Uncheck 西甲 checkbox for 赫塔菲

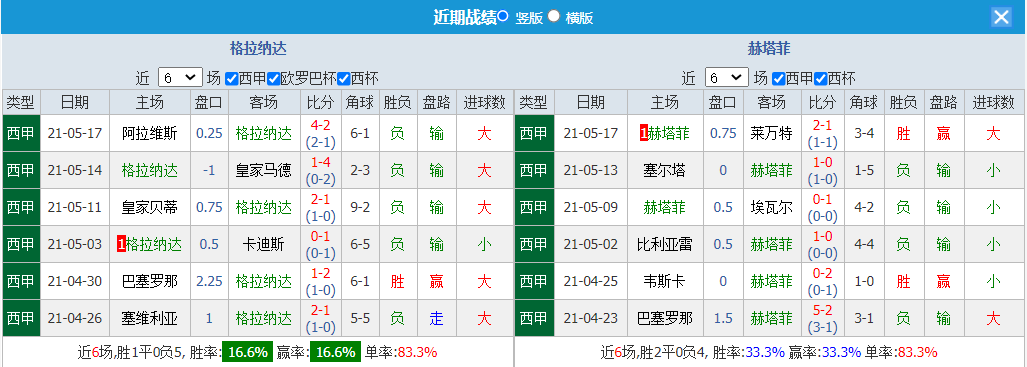coord(778,79)
